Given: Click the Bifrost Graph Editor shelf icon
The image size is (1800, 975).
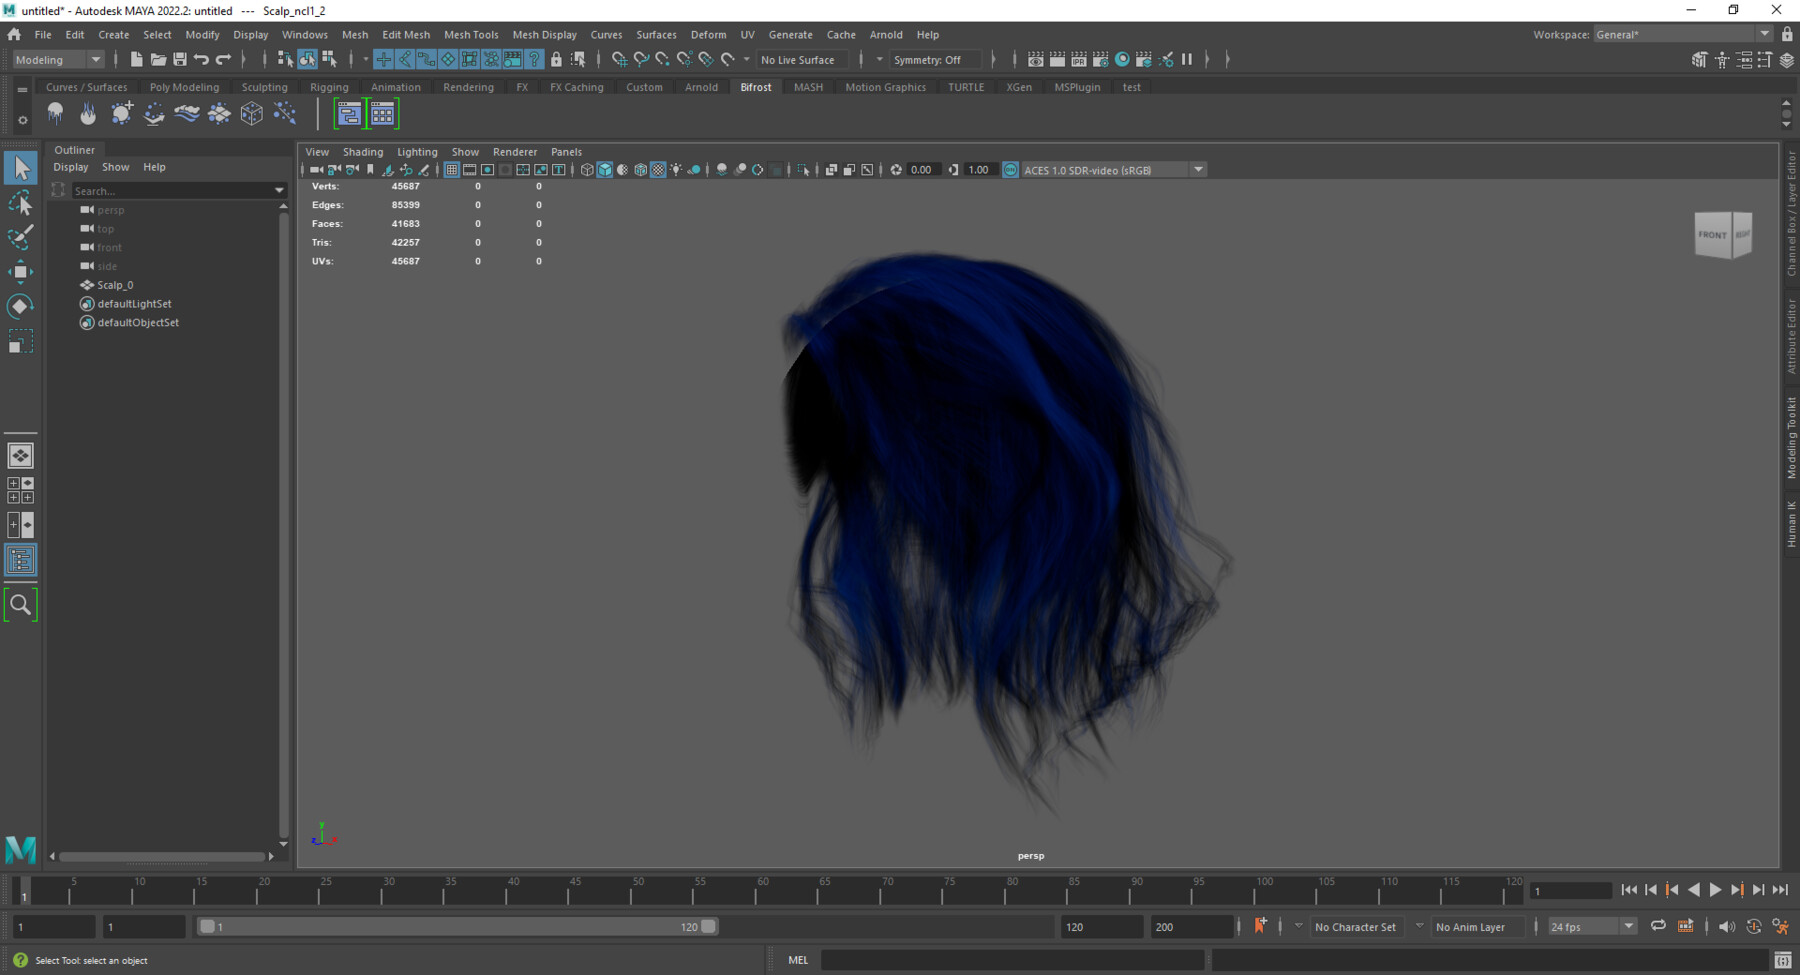Looking at the screenshot, I should (348, 114).
